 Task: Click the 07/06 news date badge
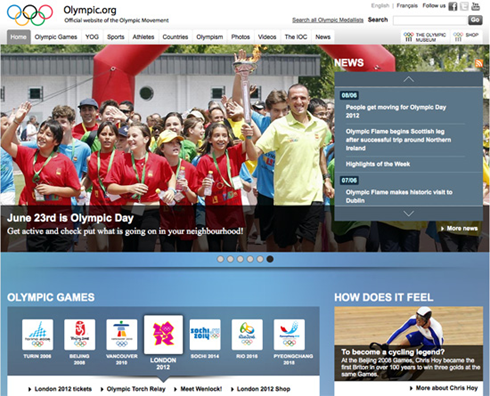349,180
